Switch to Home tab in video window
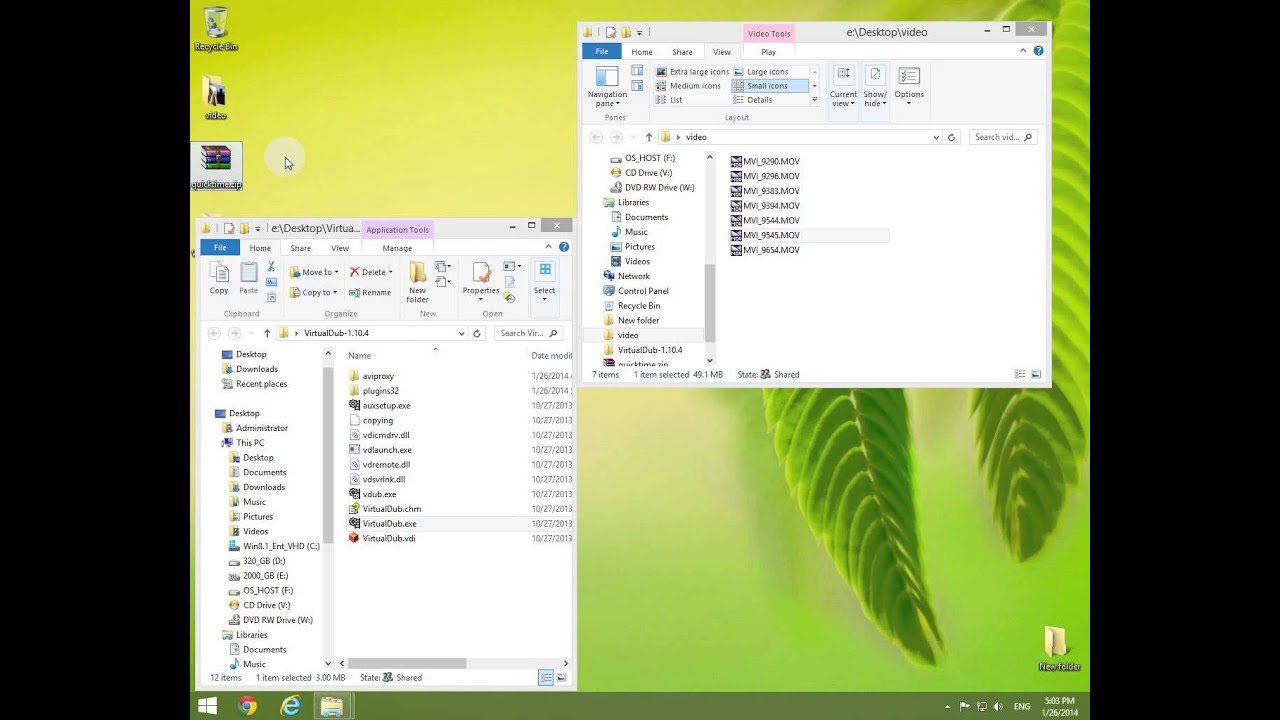The image size is (1280, 720). click(642, 52)
